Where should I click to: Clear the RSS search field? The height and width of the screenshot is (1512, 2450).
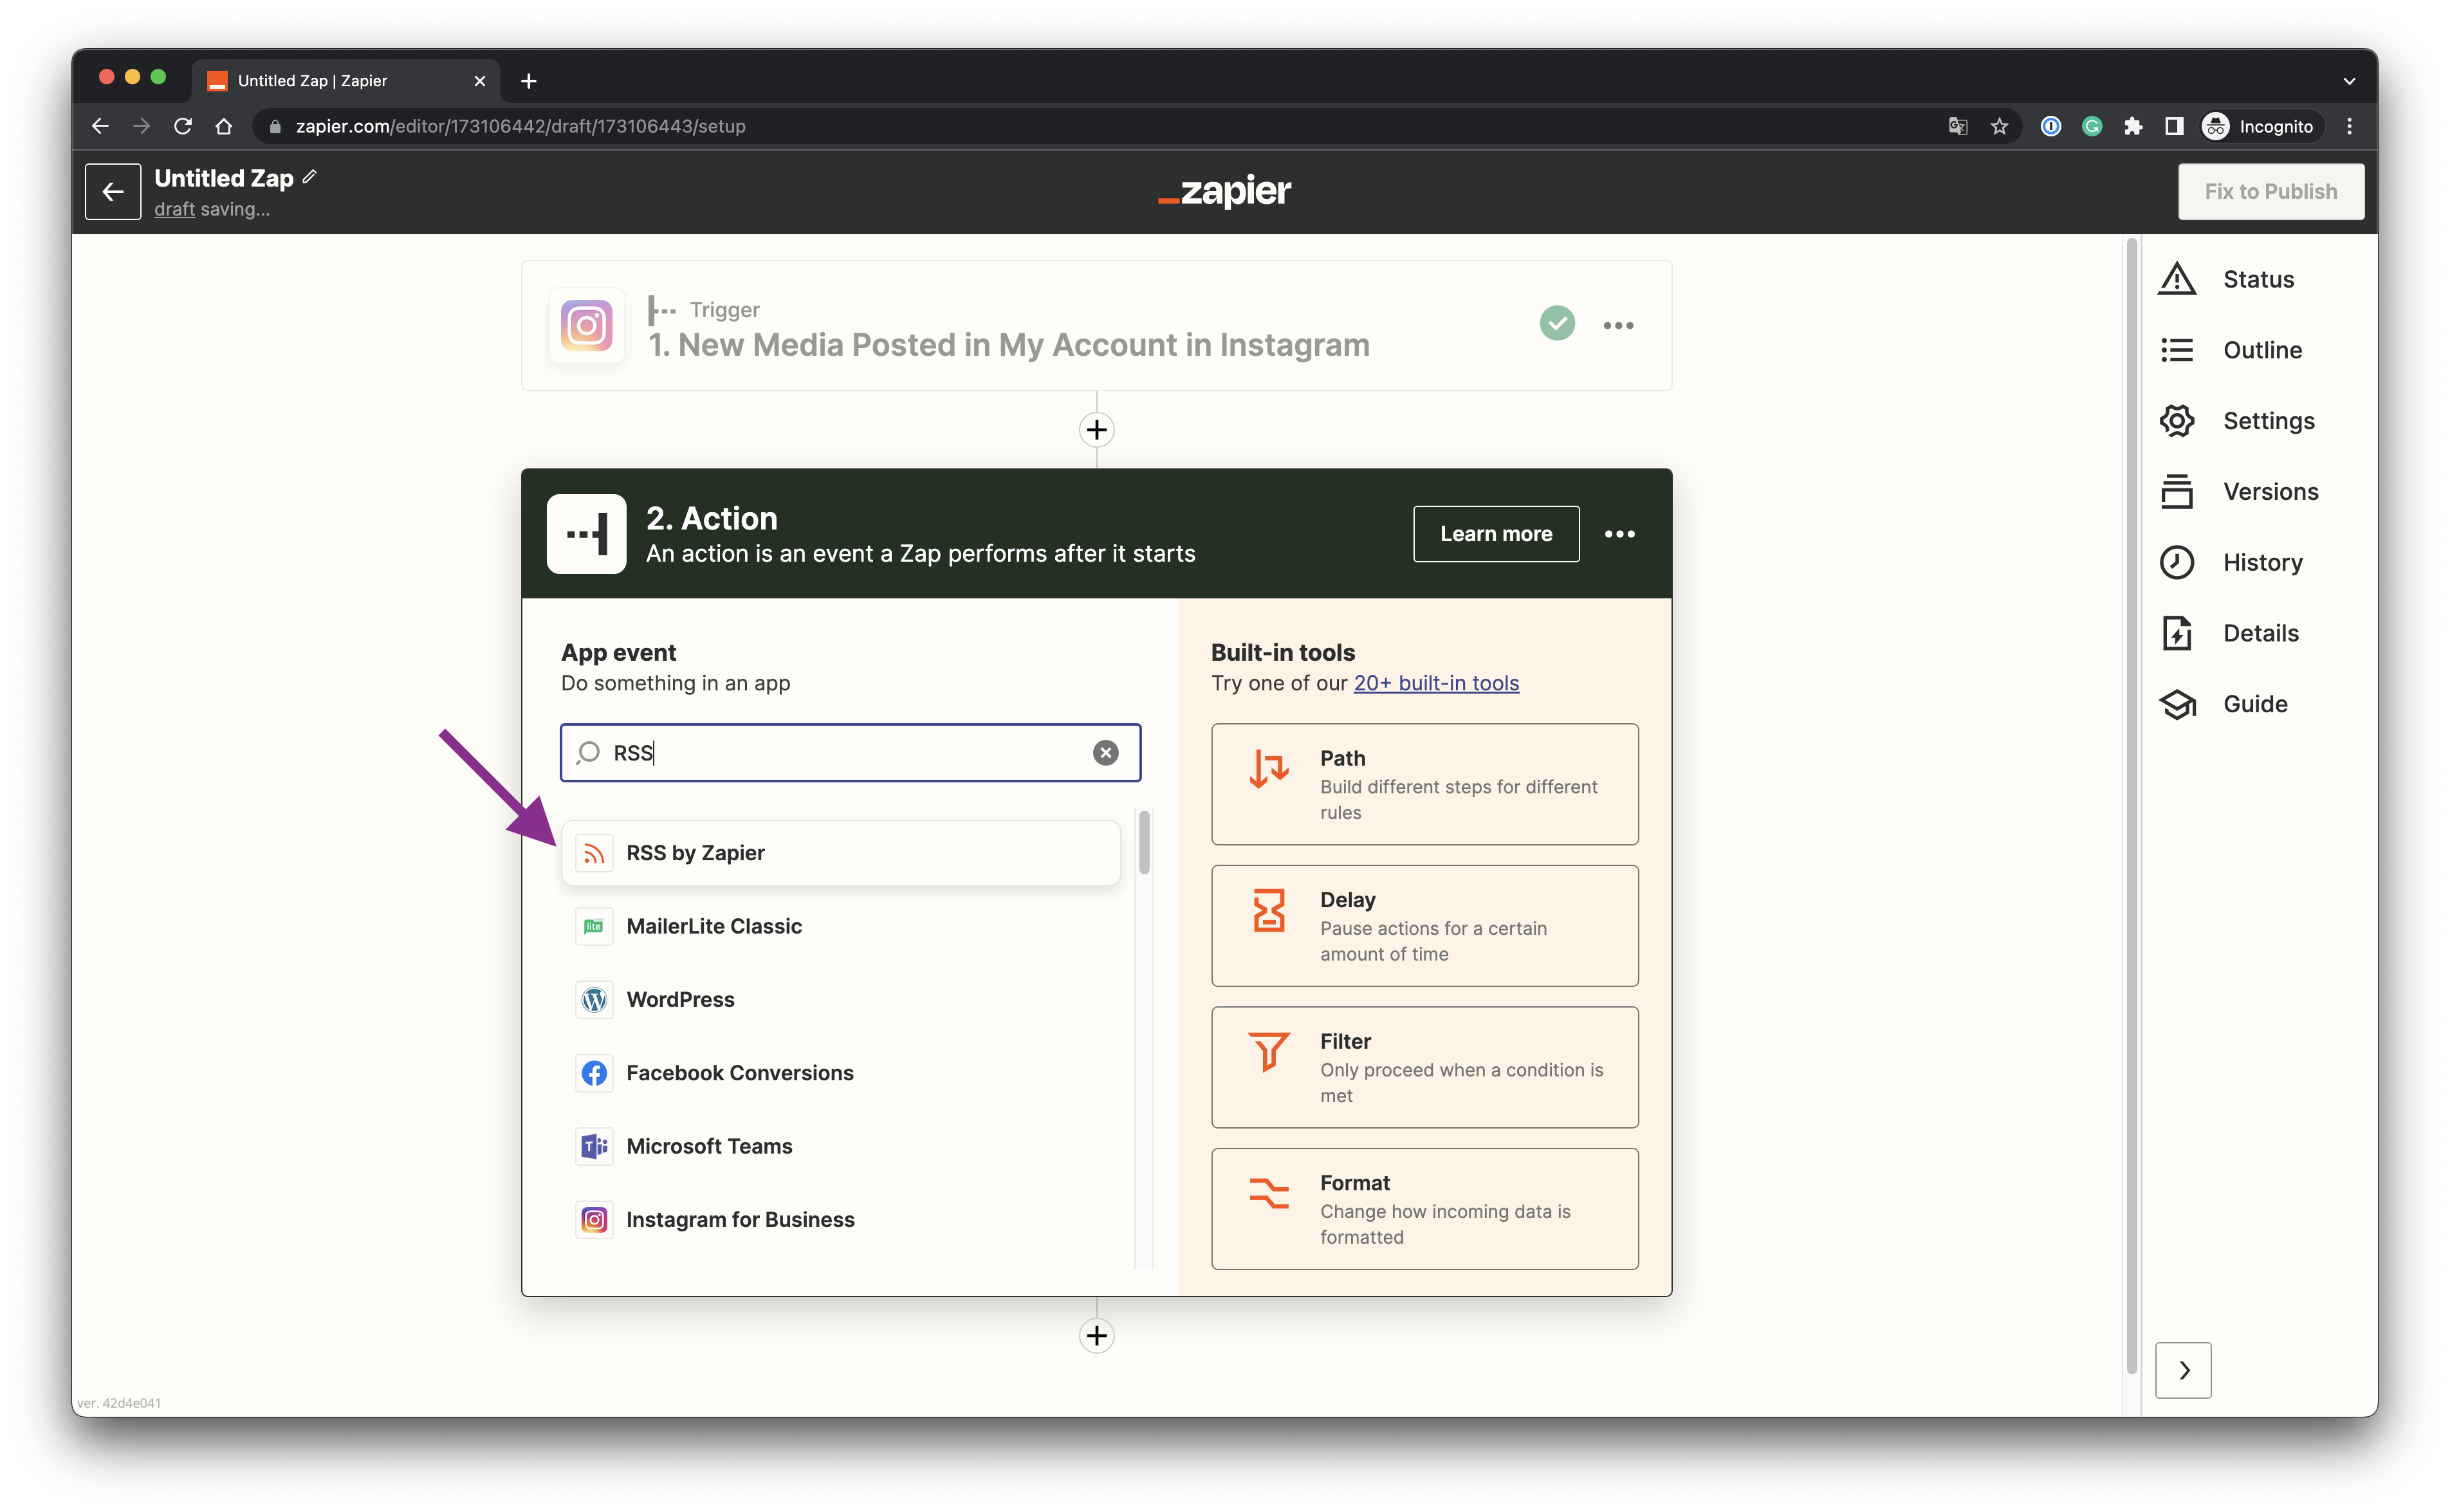1105,753
